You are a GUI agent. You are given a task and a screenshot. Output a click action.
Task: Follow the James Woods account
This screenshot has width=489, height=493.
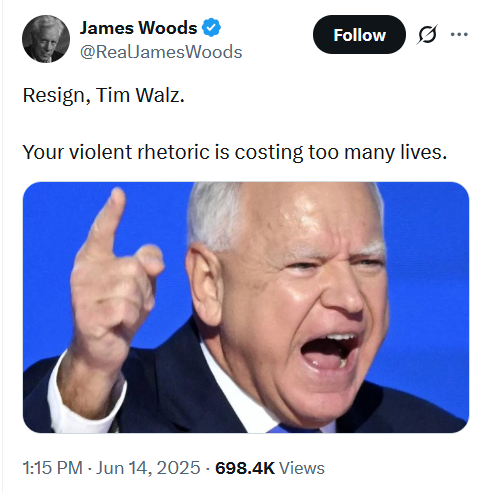coord(359,34)
